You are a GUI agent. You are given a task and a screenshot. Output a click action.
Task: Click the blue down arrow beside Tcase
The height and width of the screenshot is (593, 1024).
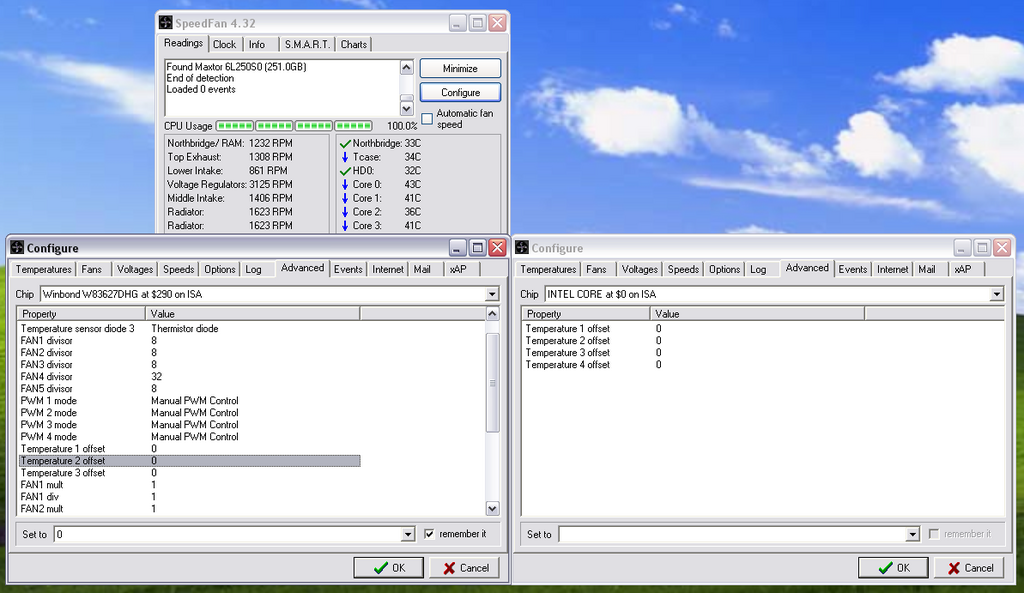345,157
